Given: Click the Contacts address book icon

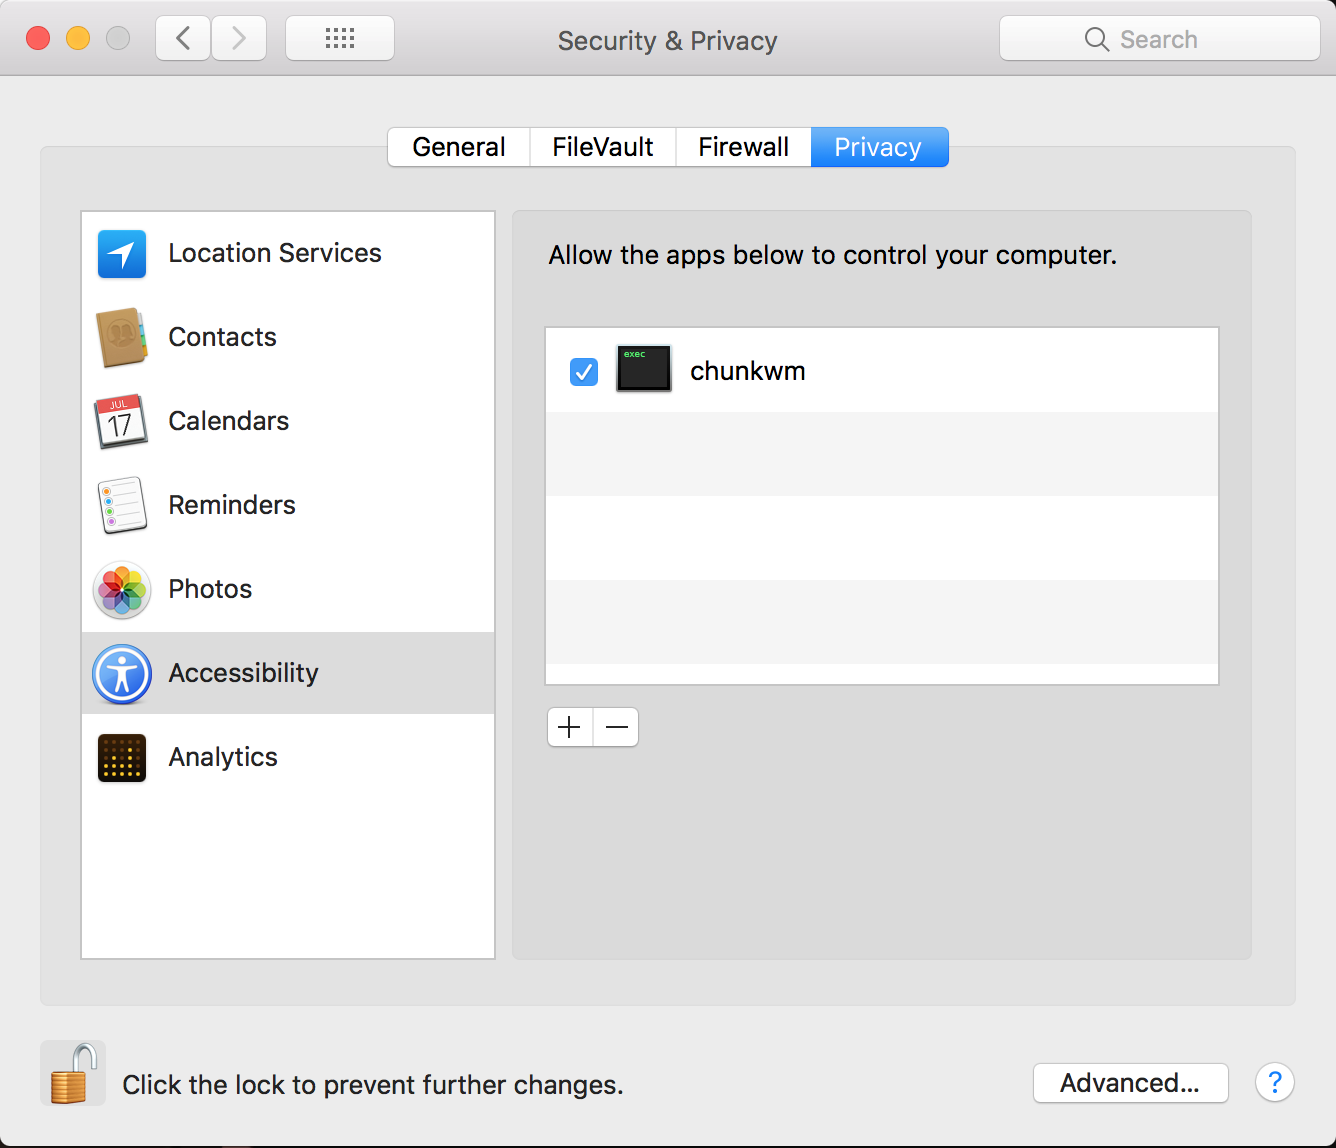Looking at the screenshot, I should [x=122, y=338].
